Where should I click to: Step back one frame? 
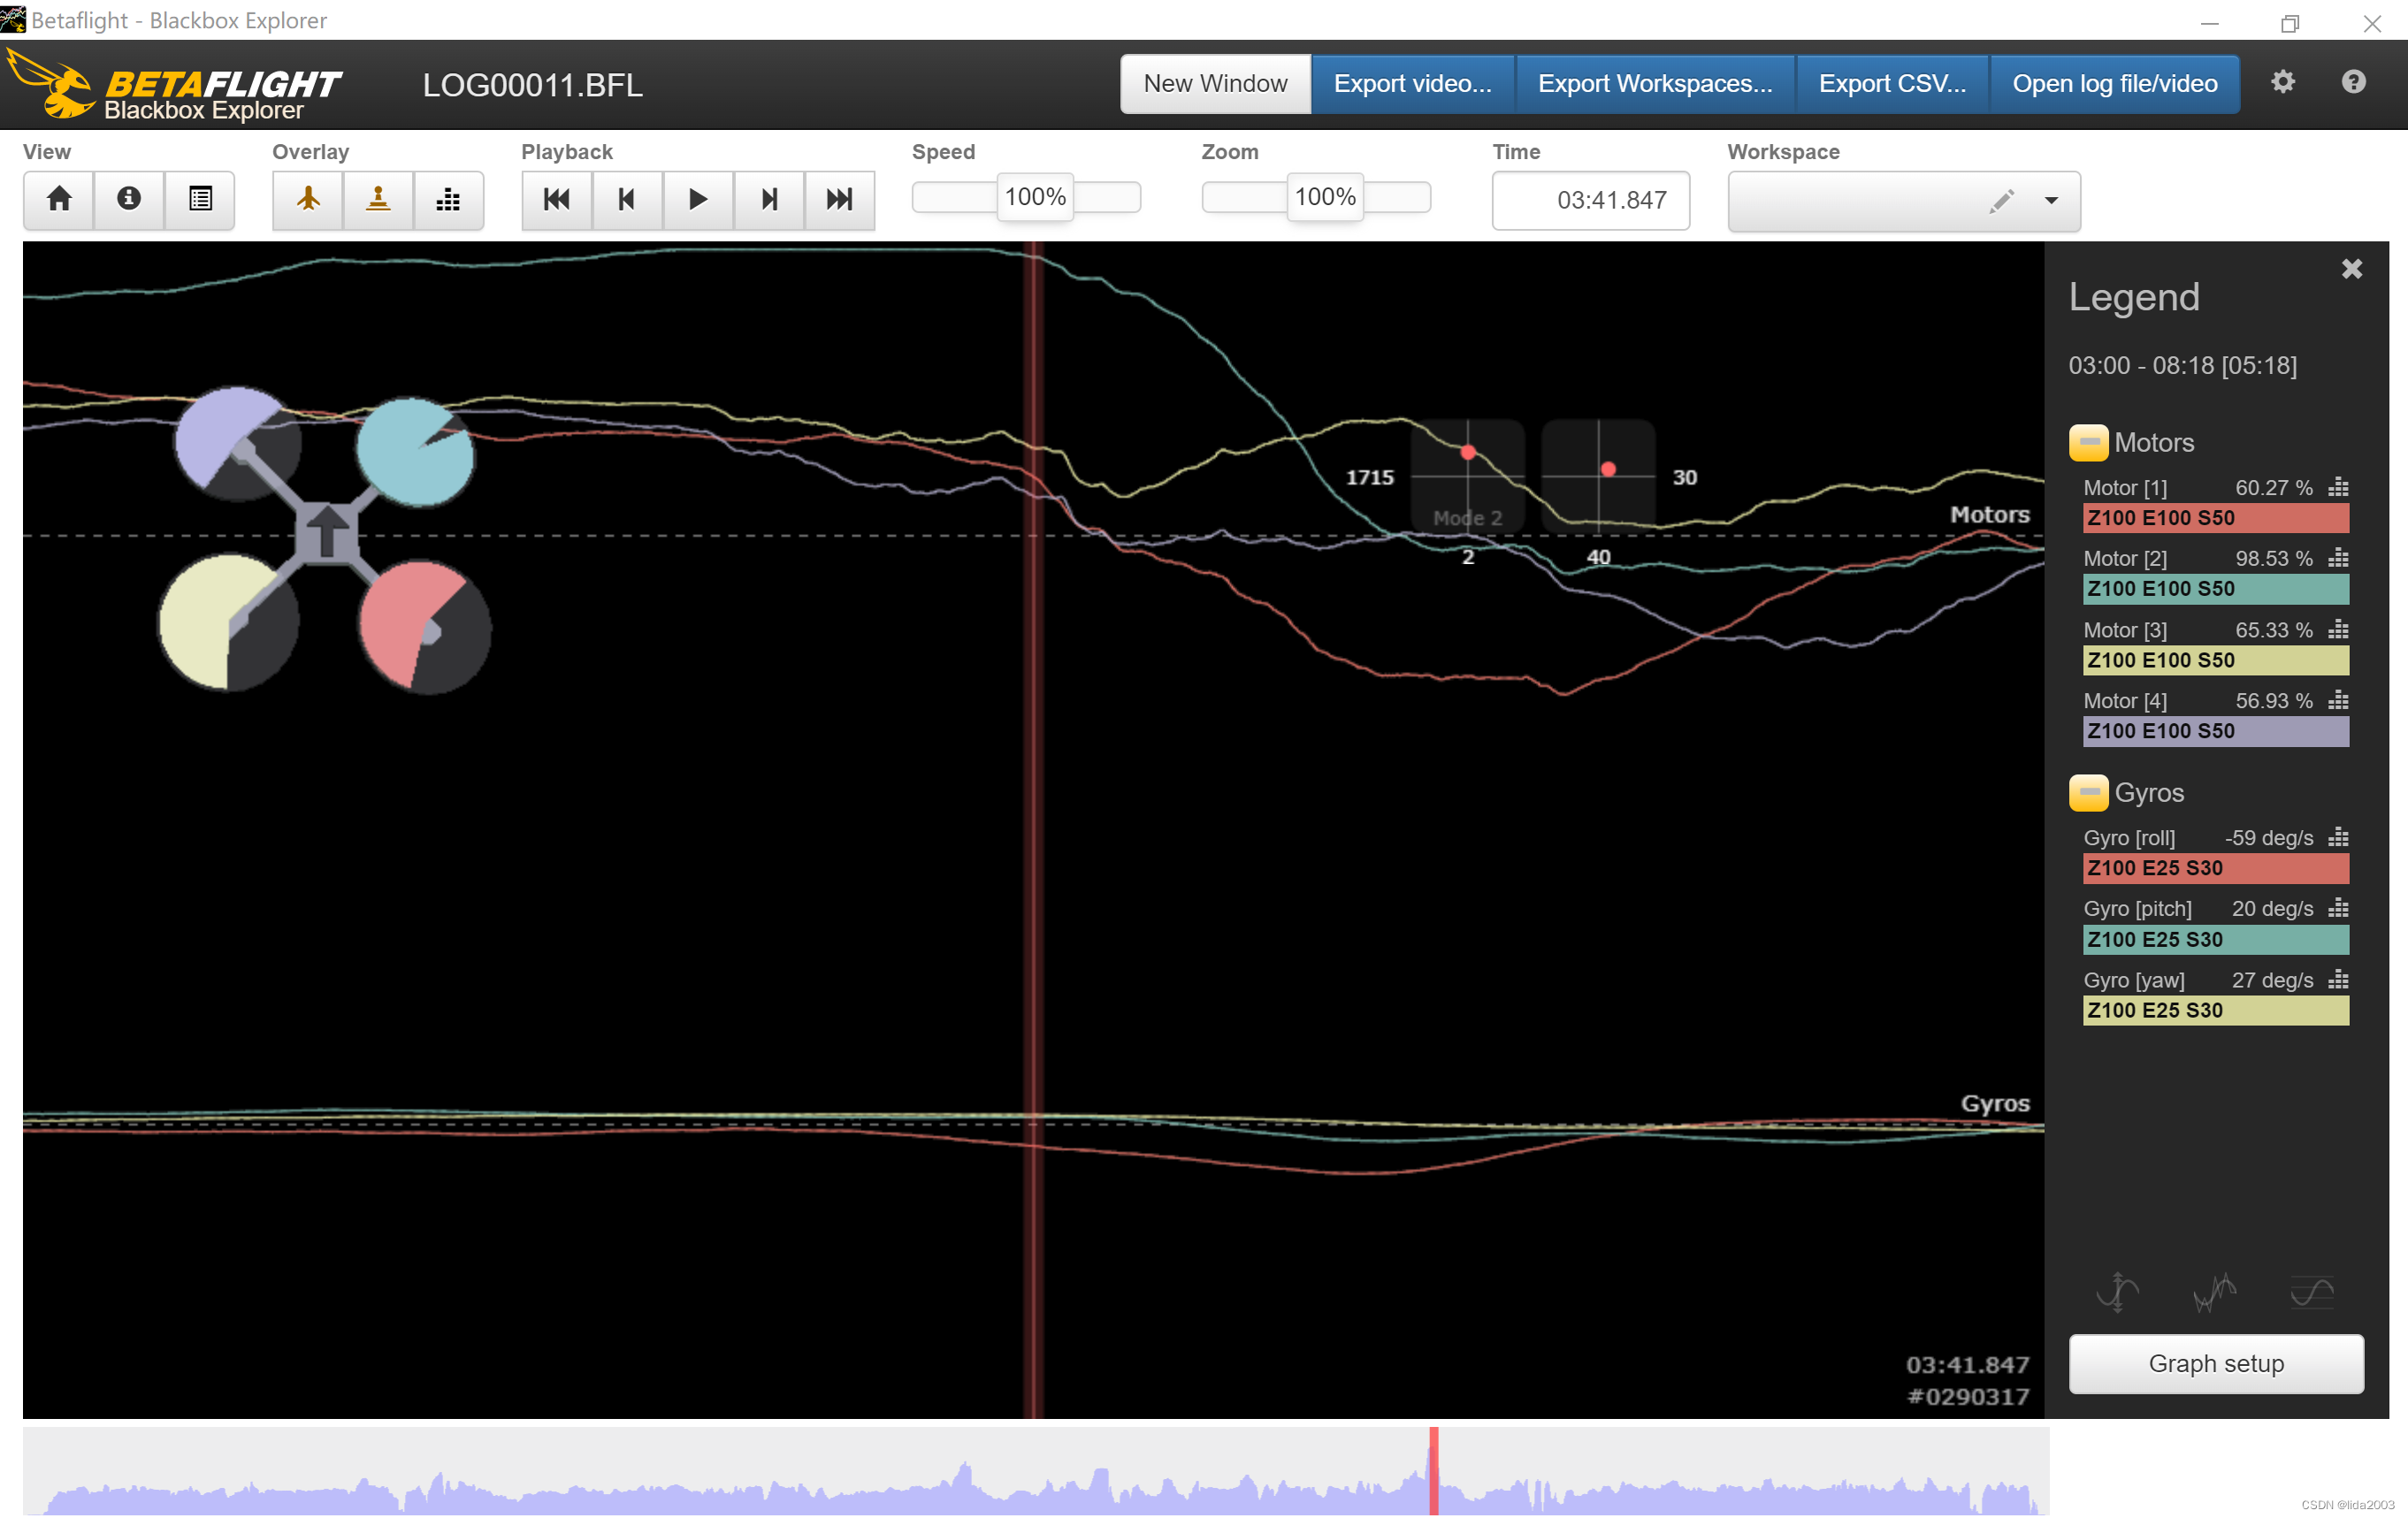click(x=627, y=199)
